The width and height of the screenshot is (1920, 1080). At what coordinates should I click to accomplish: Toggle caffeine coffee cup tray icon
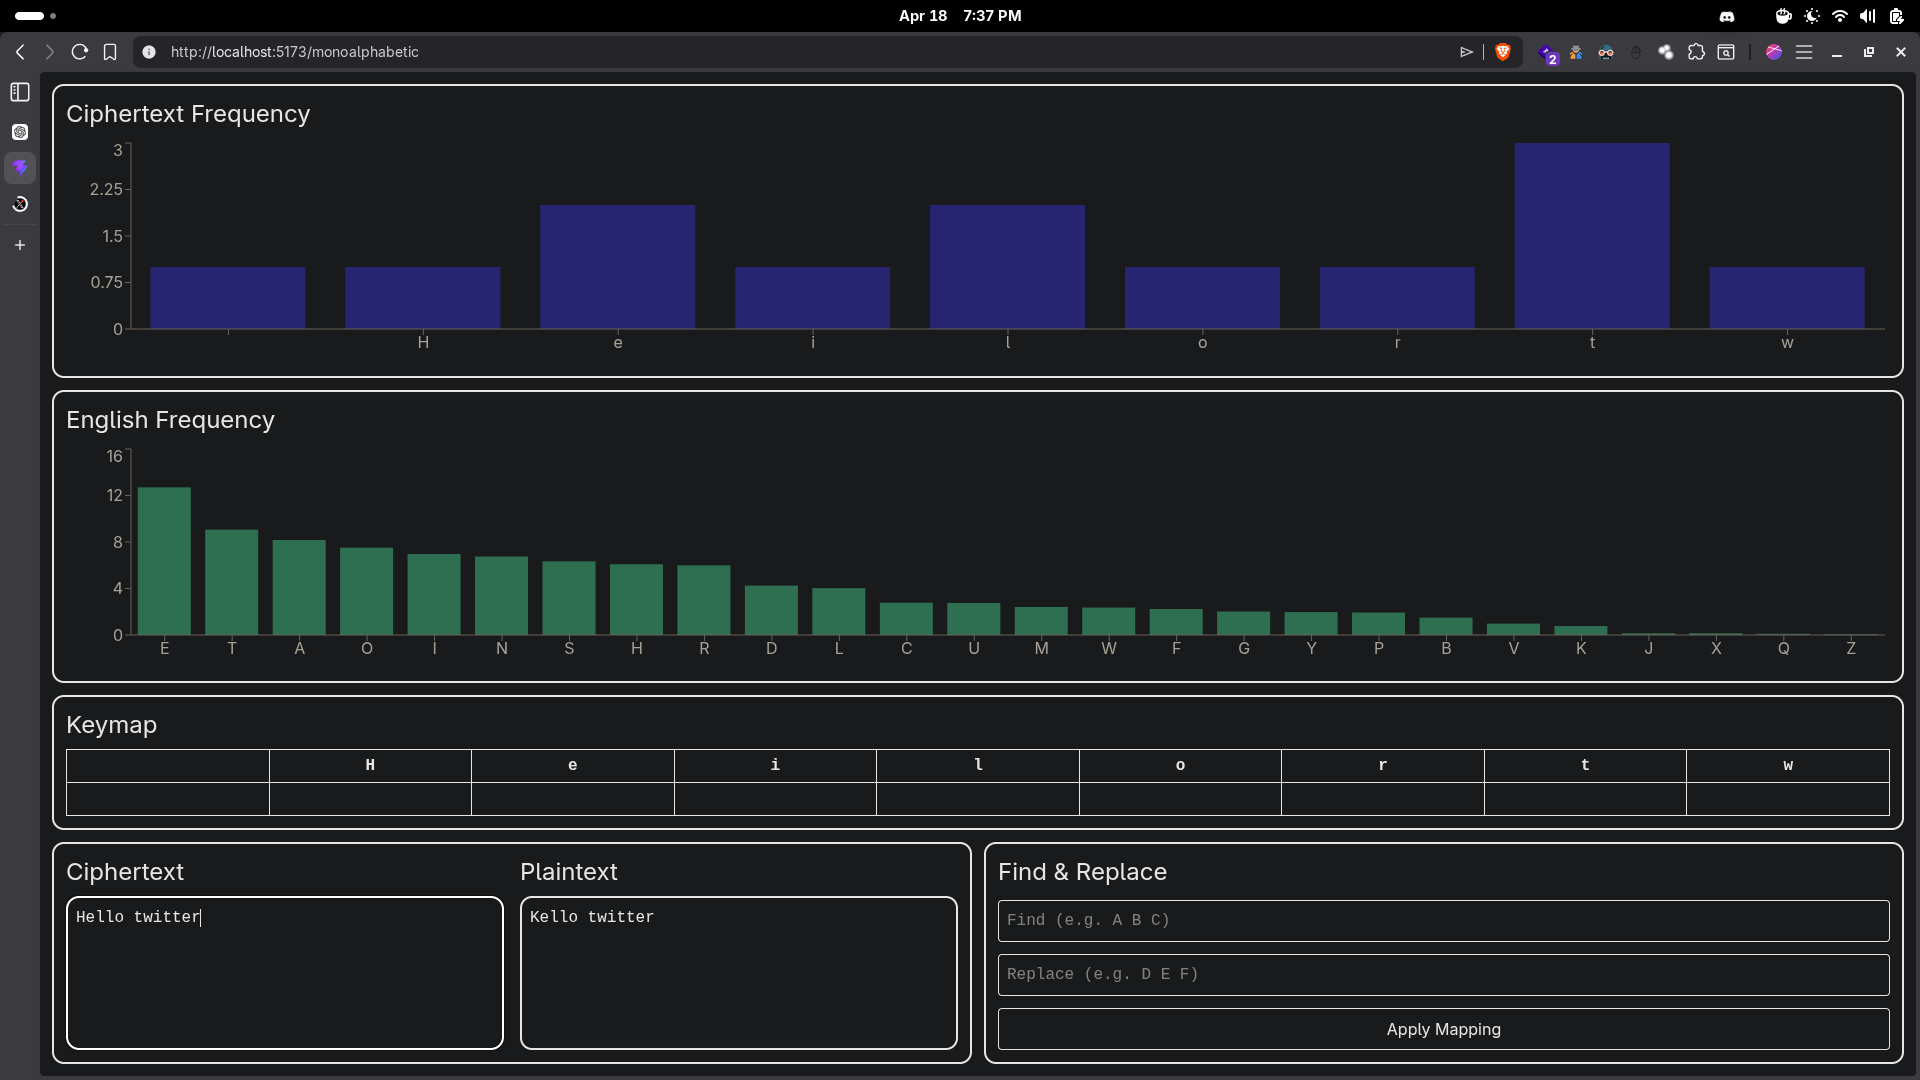click(1783, 16)
